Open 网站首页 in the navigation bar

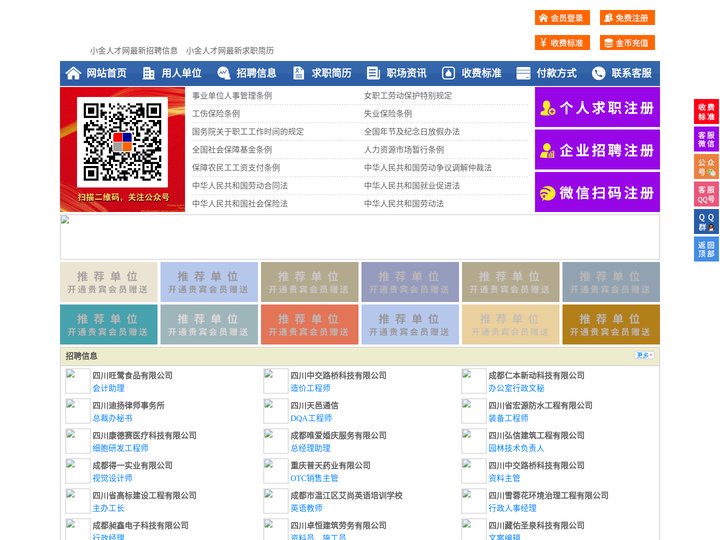coord(106,73)
